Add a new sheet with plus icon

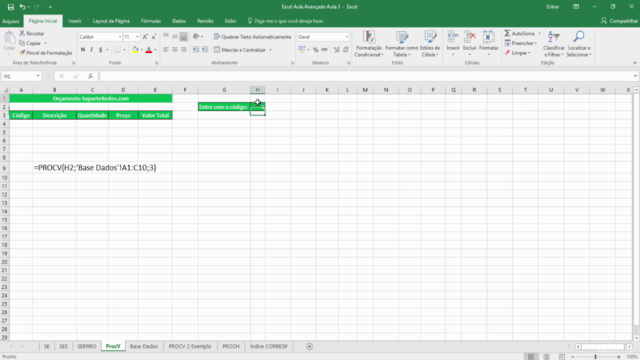click(309, 347)
